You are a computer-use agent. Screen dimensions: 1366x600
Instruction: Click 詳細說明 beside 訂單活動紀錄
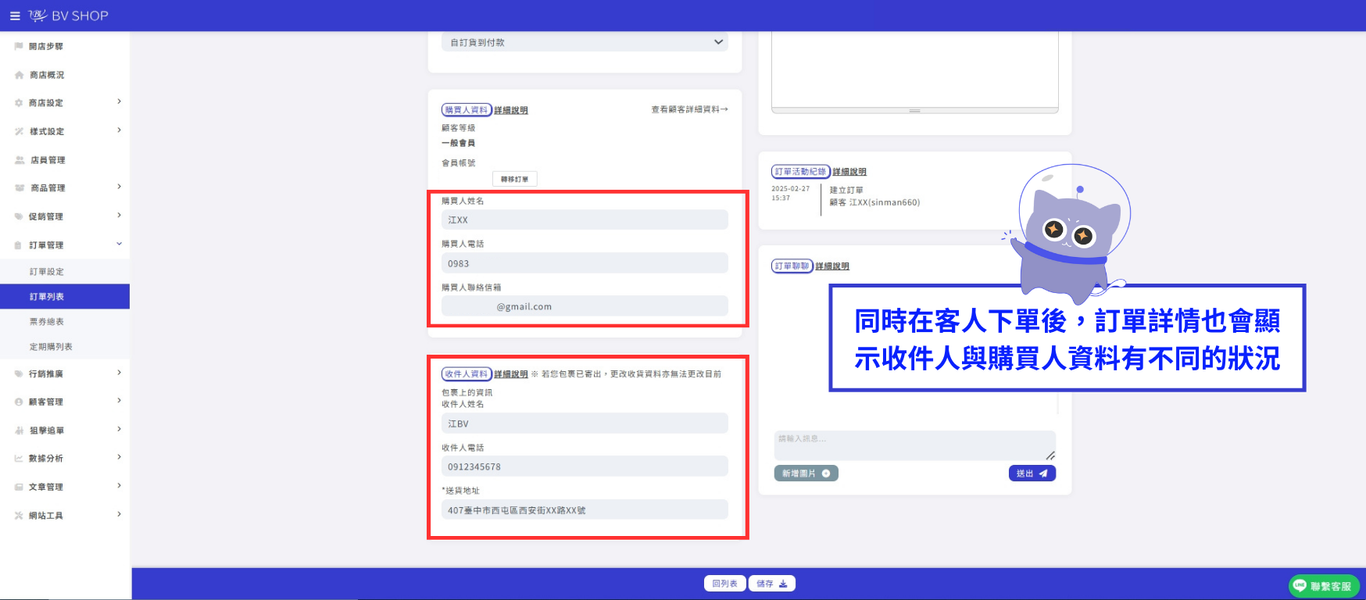pyautogui.click(x=850, y=172)
